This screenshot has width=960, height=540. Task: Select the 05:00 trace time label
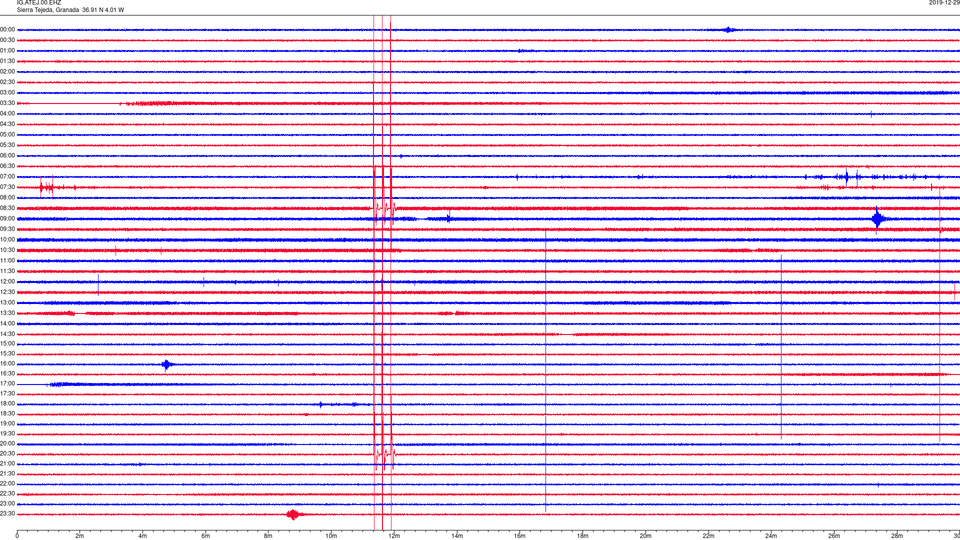[x=7, y=134]
